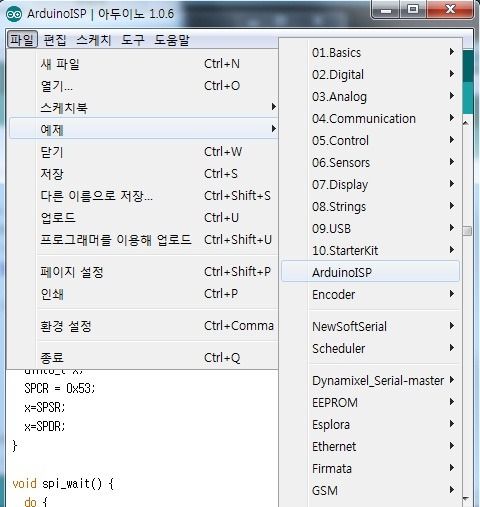
Task: Open the 도움말 menu
Action: tap(172, 40)
